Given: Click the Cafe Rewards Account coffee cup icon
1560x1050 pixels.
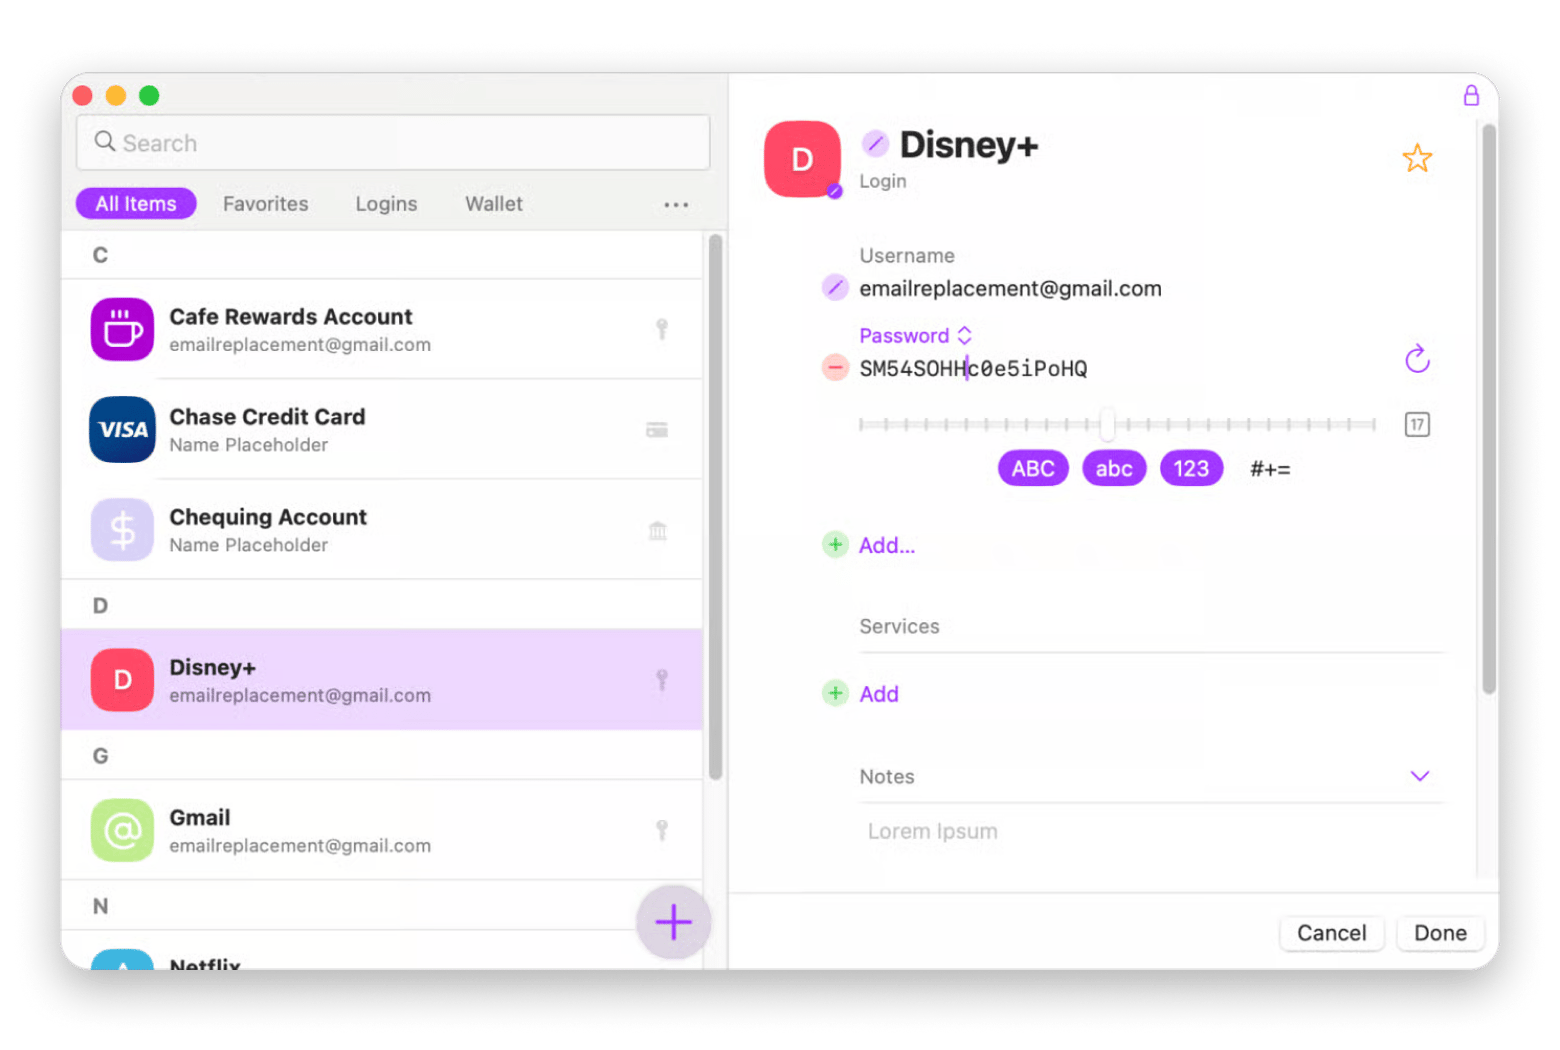Looking at the screenshot, I should (x=122, y=329).
